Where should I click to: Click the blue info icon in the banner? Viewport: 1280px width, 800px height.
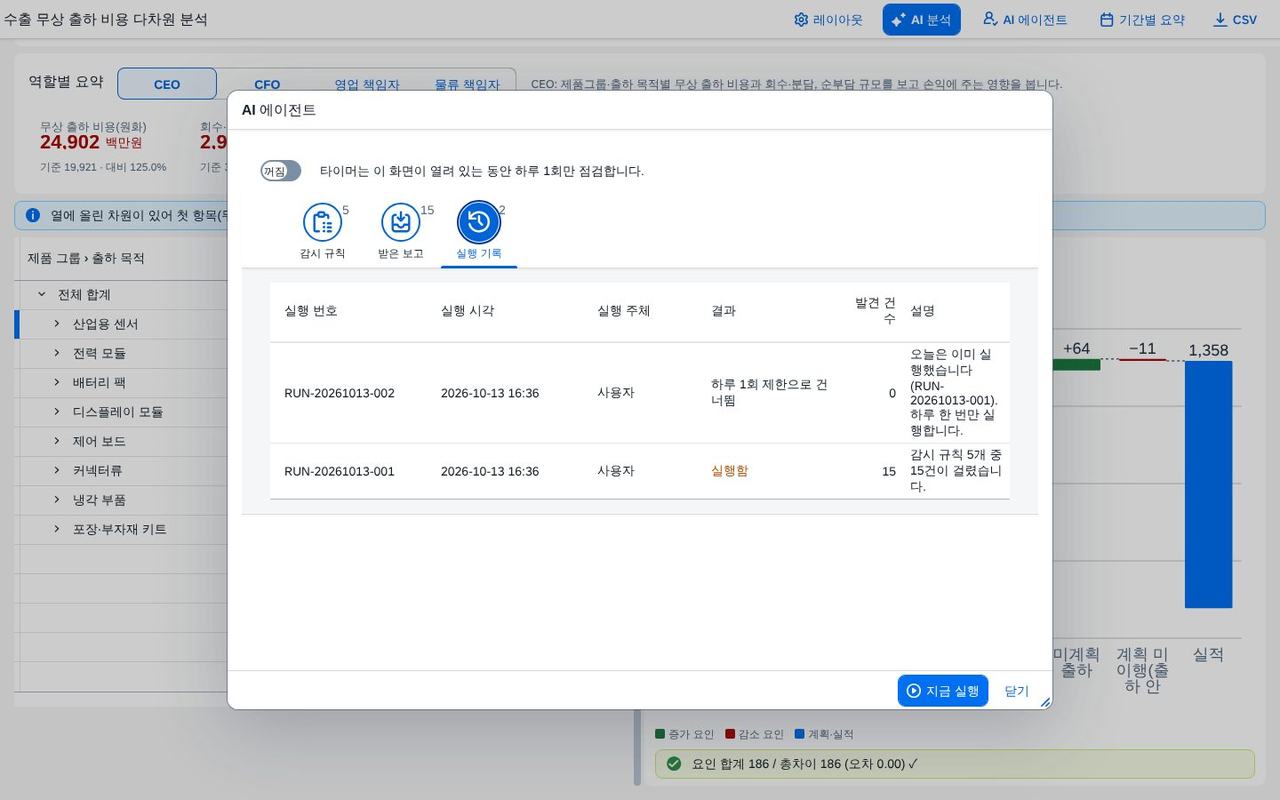pos(33,215)
